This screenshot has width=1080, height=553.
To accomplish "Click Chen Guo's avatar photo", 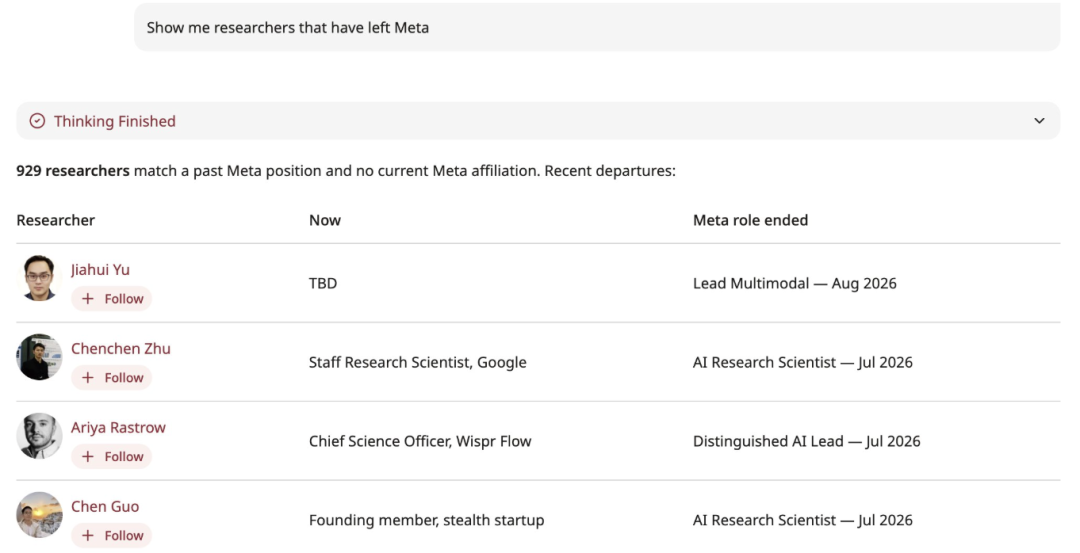I will 39,515.
